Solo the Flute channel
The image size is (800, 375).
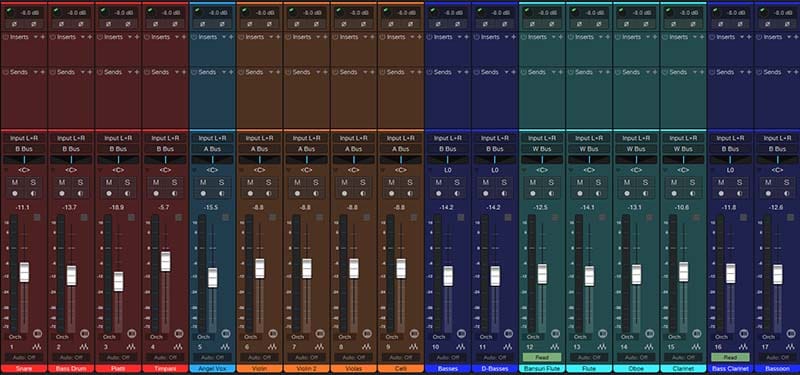[x=598, y=182]
